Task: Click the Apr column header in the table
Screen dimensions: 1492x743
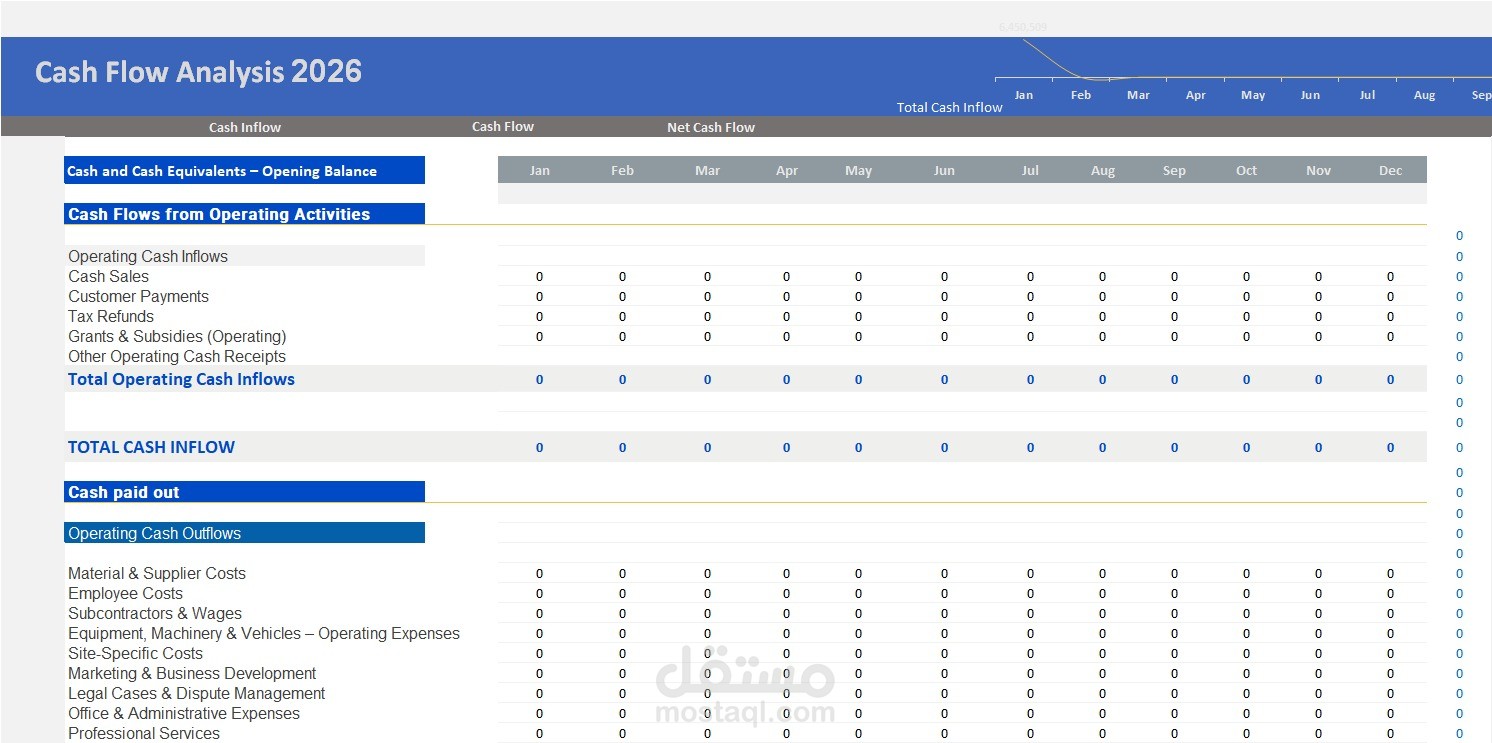Action: click(787, 170)
